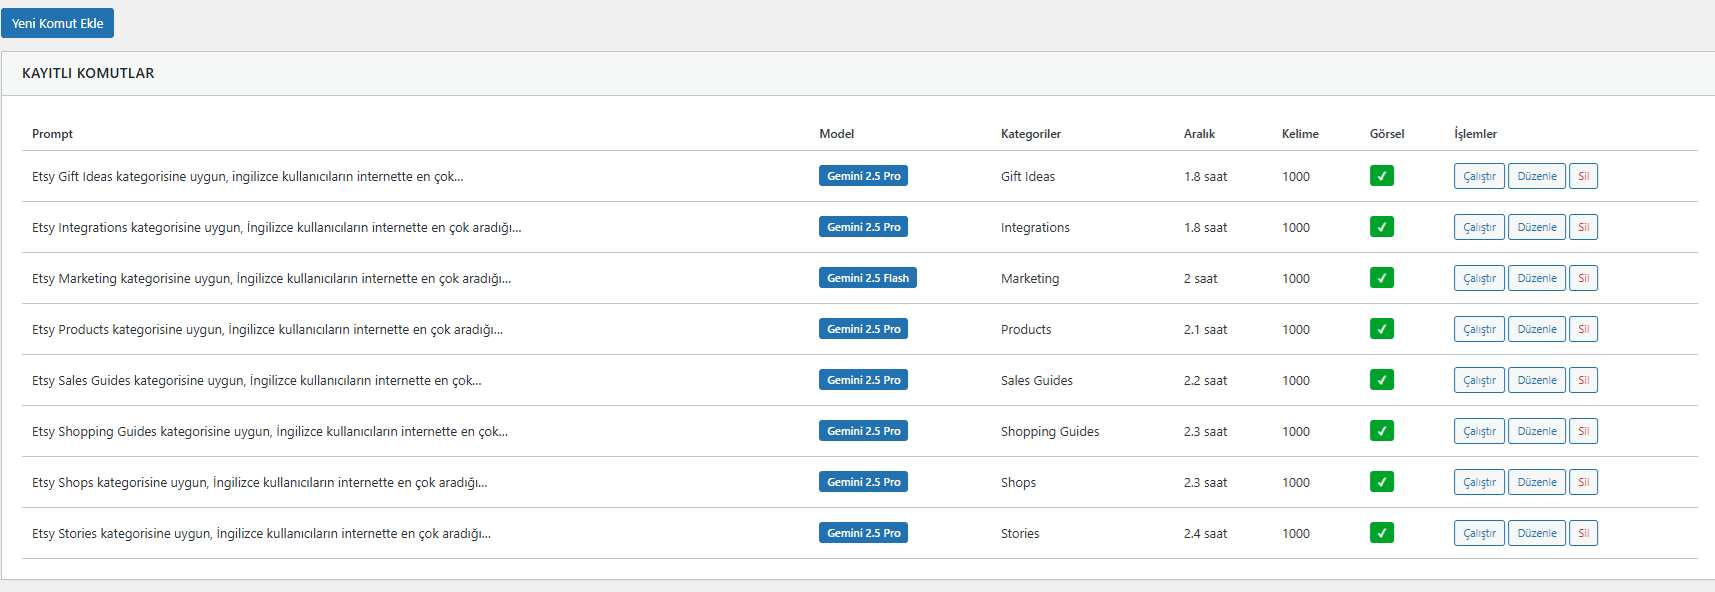
Task: Run the Shopping Guides row
Action: 1479,431
